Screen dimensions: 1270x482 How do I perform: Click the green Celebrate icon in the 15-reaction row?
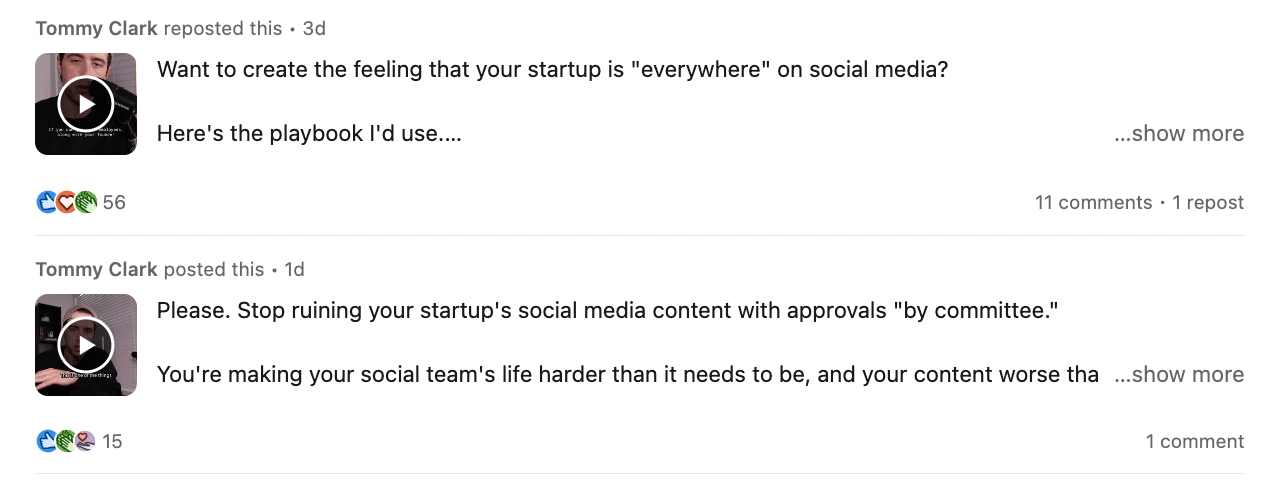(x=66, y=441)
